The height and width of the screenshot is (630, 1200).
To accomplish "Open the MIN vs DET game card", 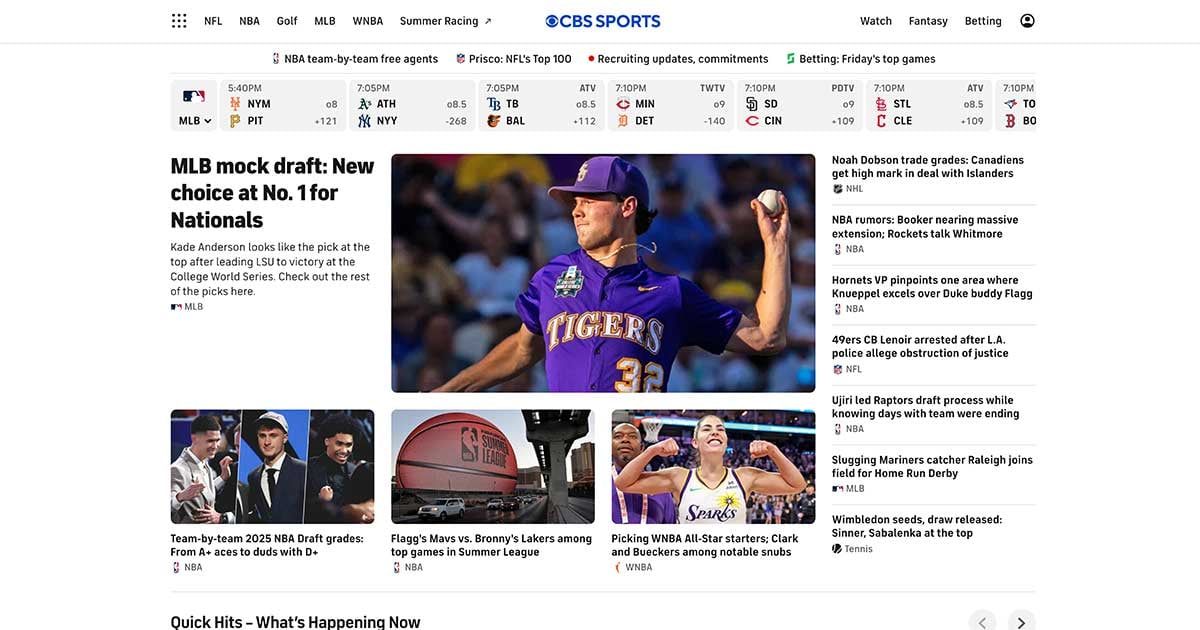I will (670, 105).
